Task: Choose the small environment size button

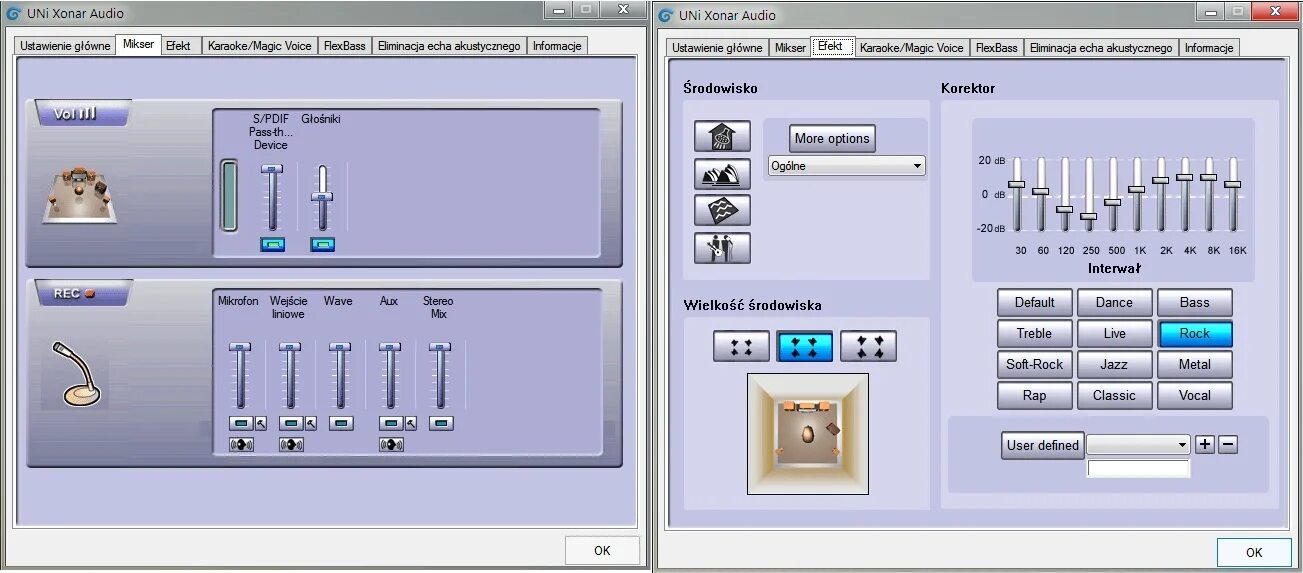Action: pyautogui.click(x=741, y=347)
